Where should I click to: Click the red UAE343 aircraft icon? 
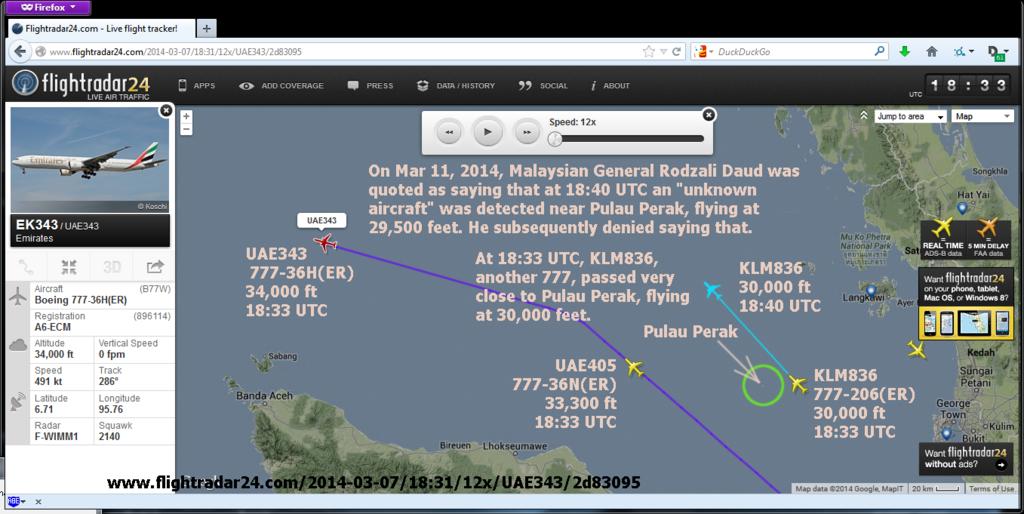pos(324,242)
